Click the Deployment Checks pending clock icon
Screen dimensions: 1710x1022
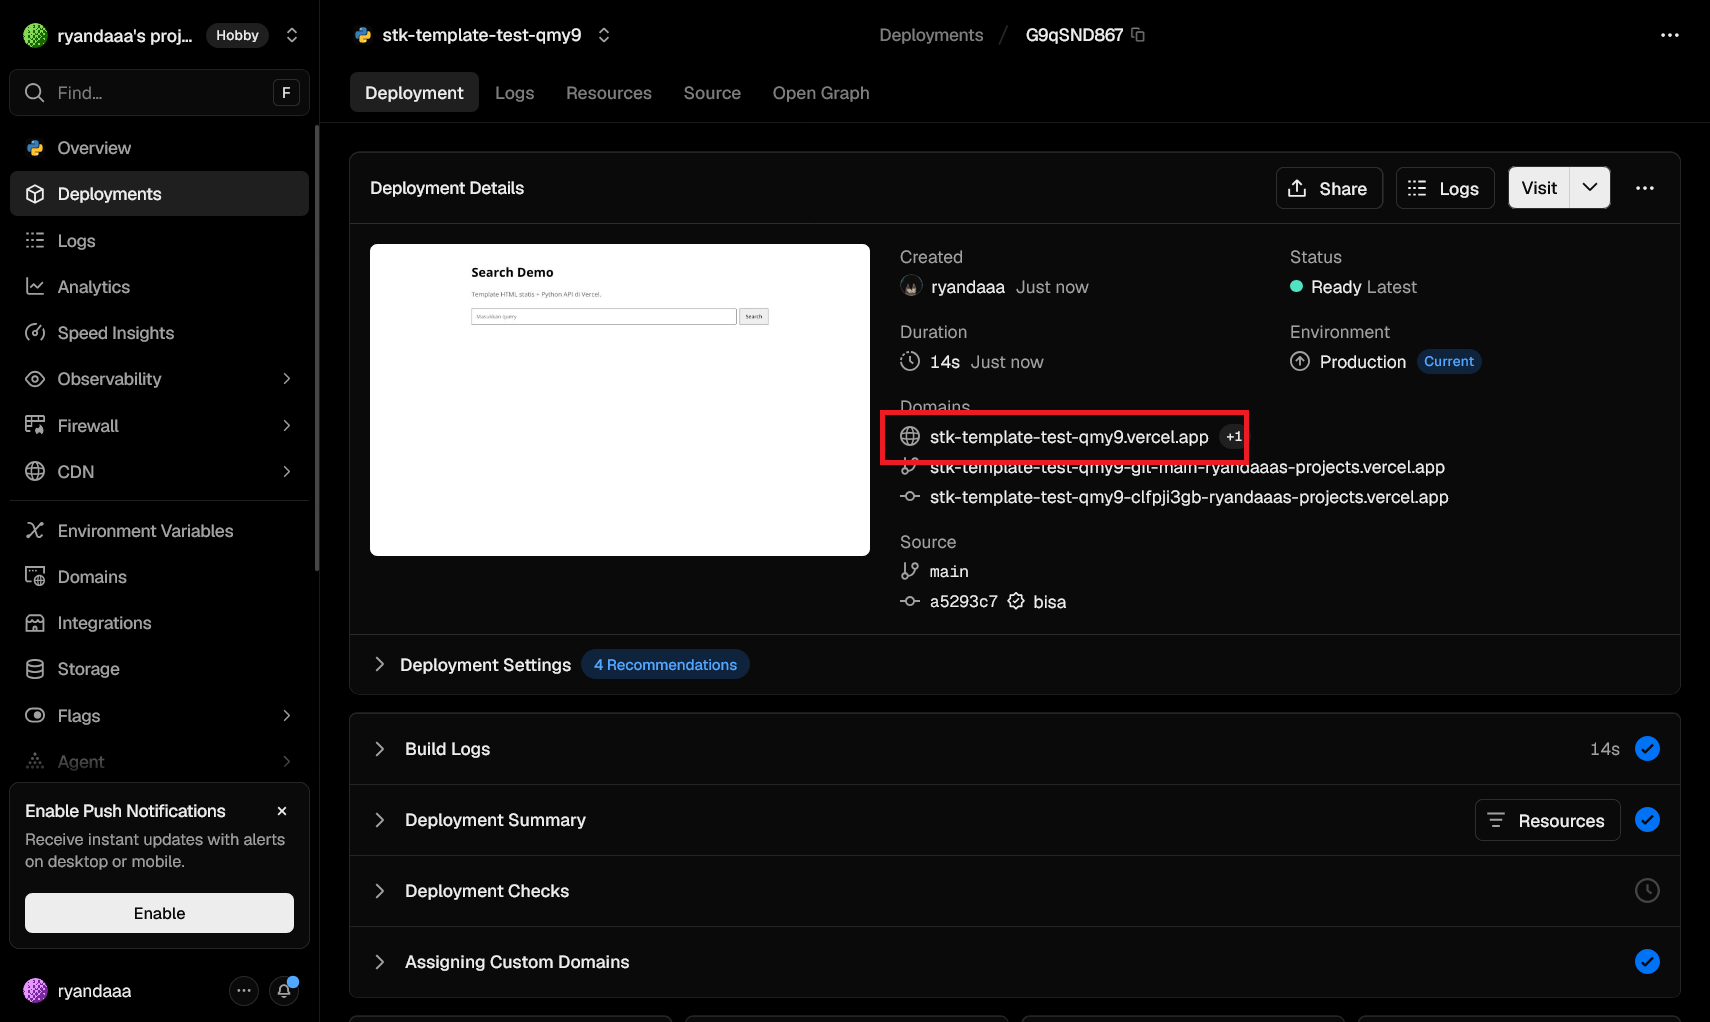(x=1647, y=891)
